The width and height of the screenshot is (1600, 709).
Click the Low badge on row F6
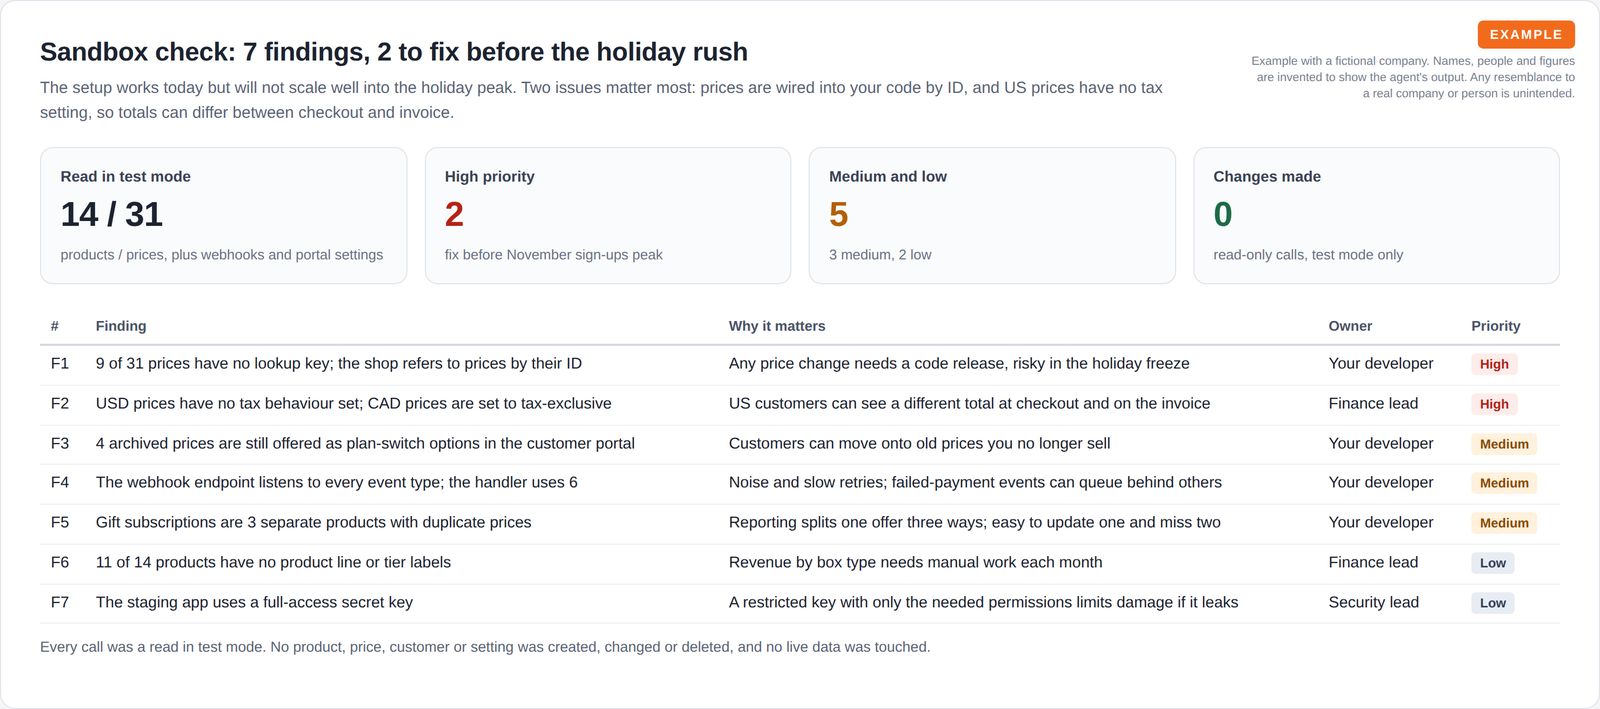[x=1492, y=563]
